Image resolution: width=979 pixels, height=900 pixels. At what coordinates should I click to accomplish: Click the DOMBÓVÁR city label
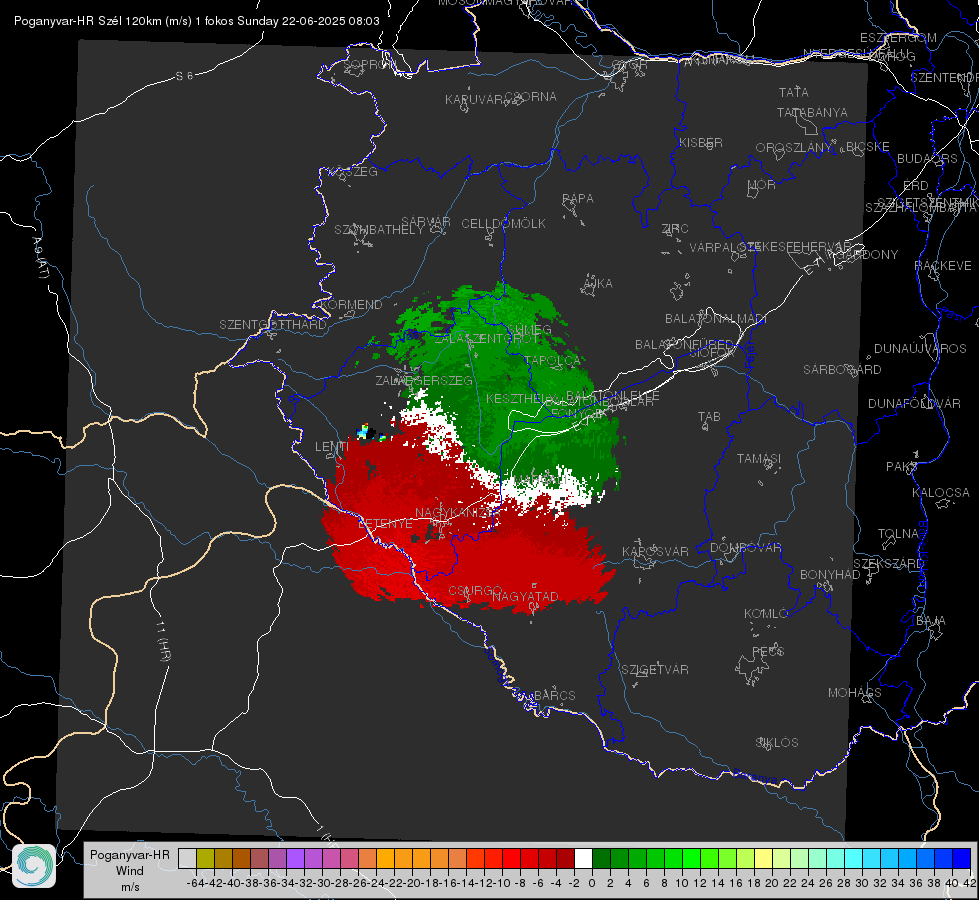tap(745, 548)
